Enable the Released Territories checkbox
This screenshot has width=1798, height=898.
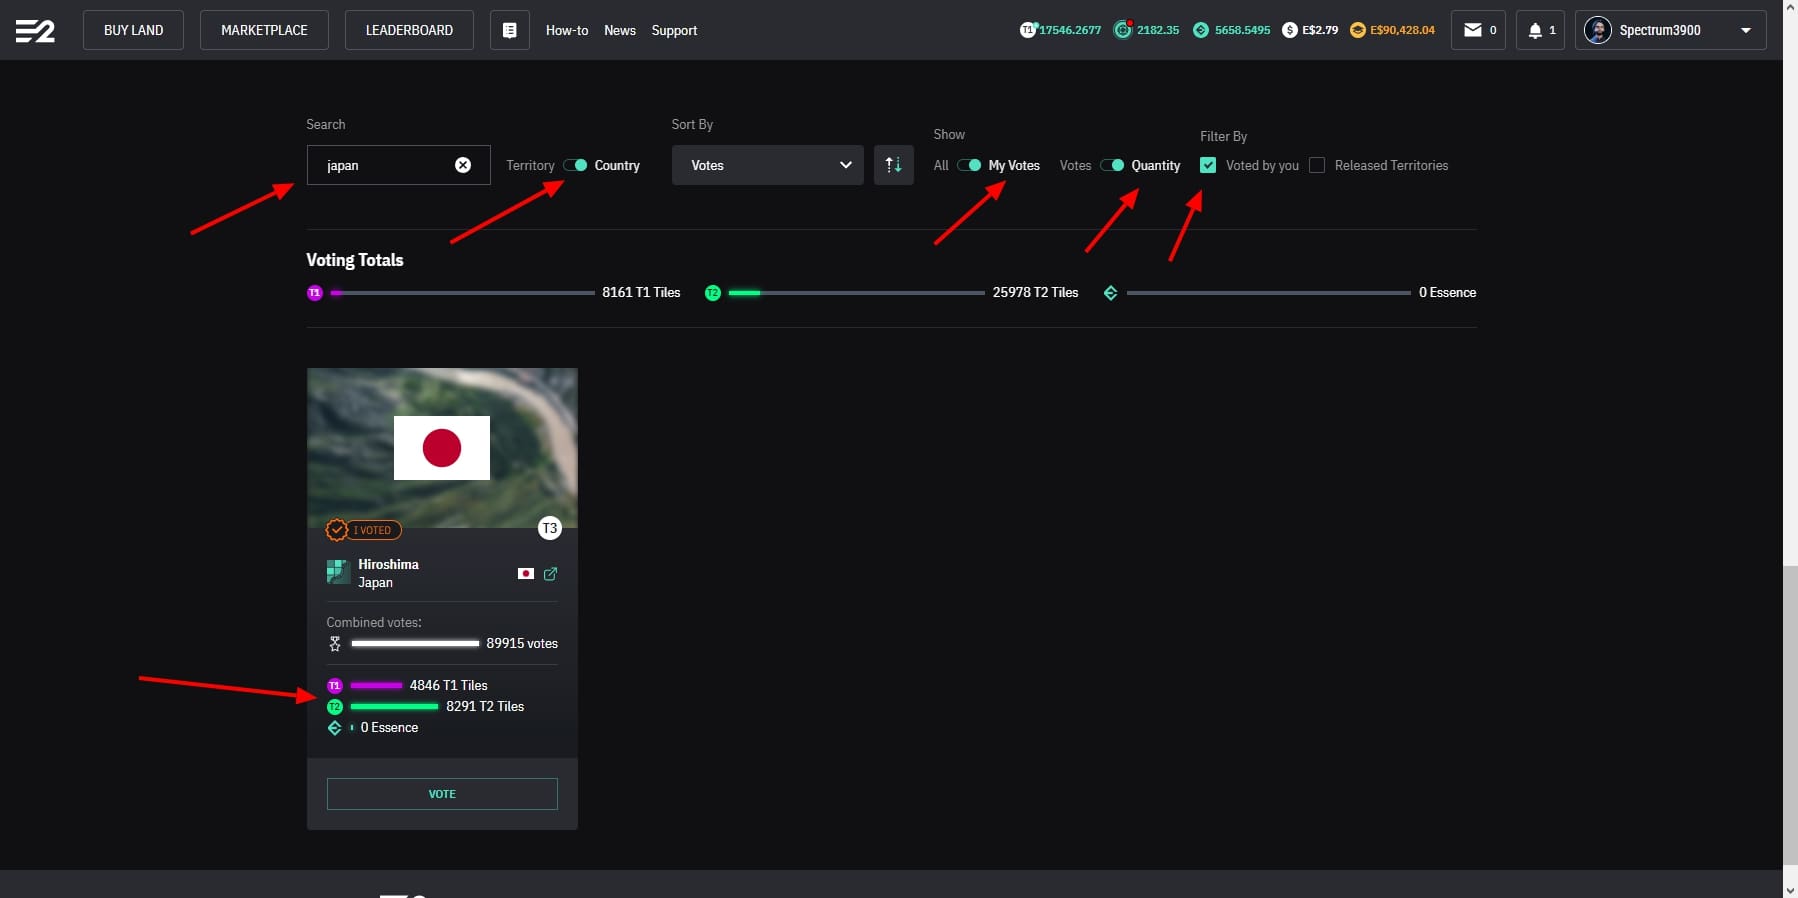(x=1317, y=165)
